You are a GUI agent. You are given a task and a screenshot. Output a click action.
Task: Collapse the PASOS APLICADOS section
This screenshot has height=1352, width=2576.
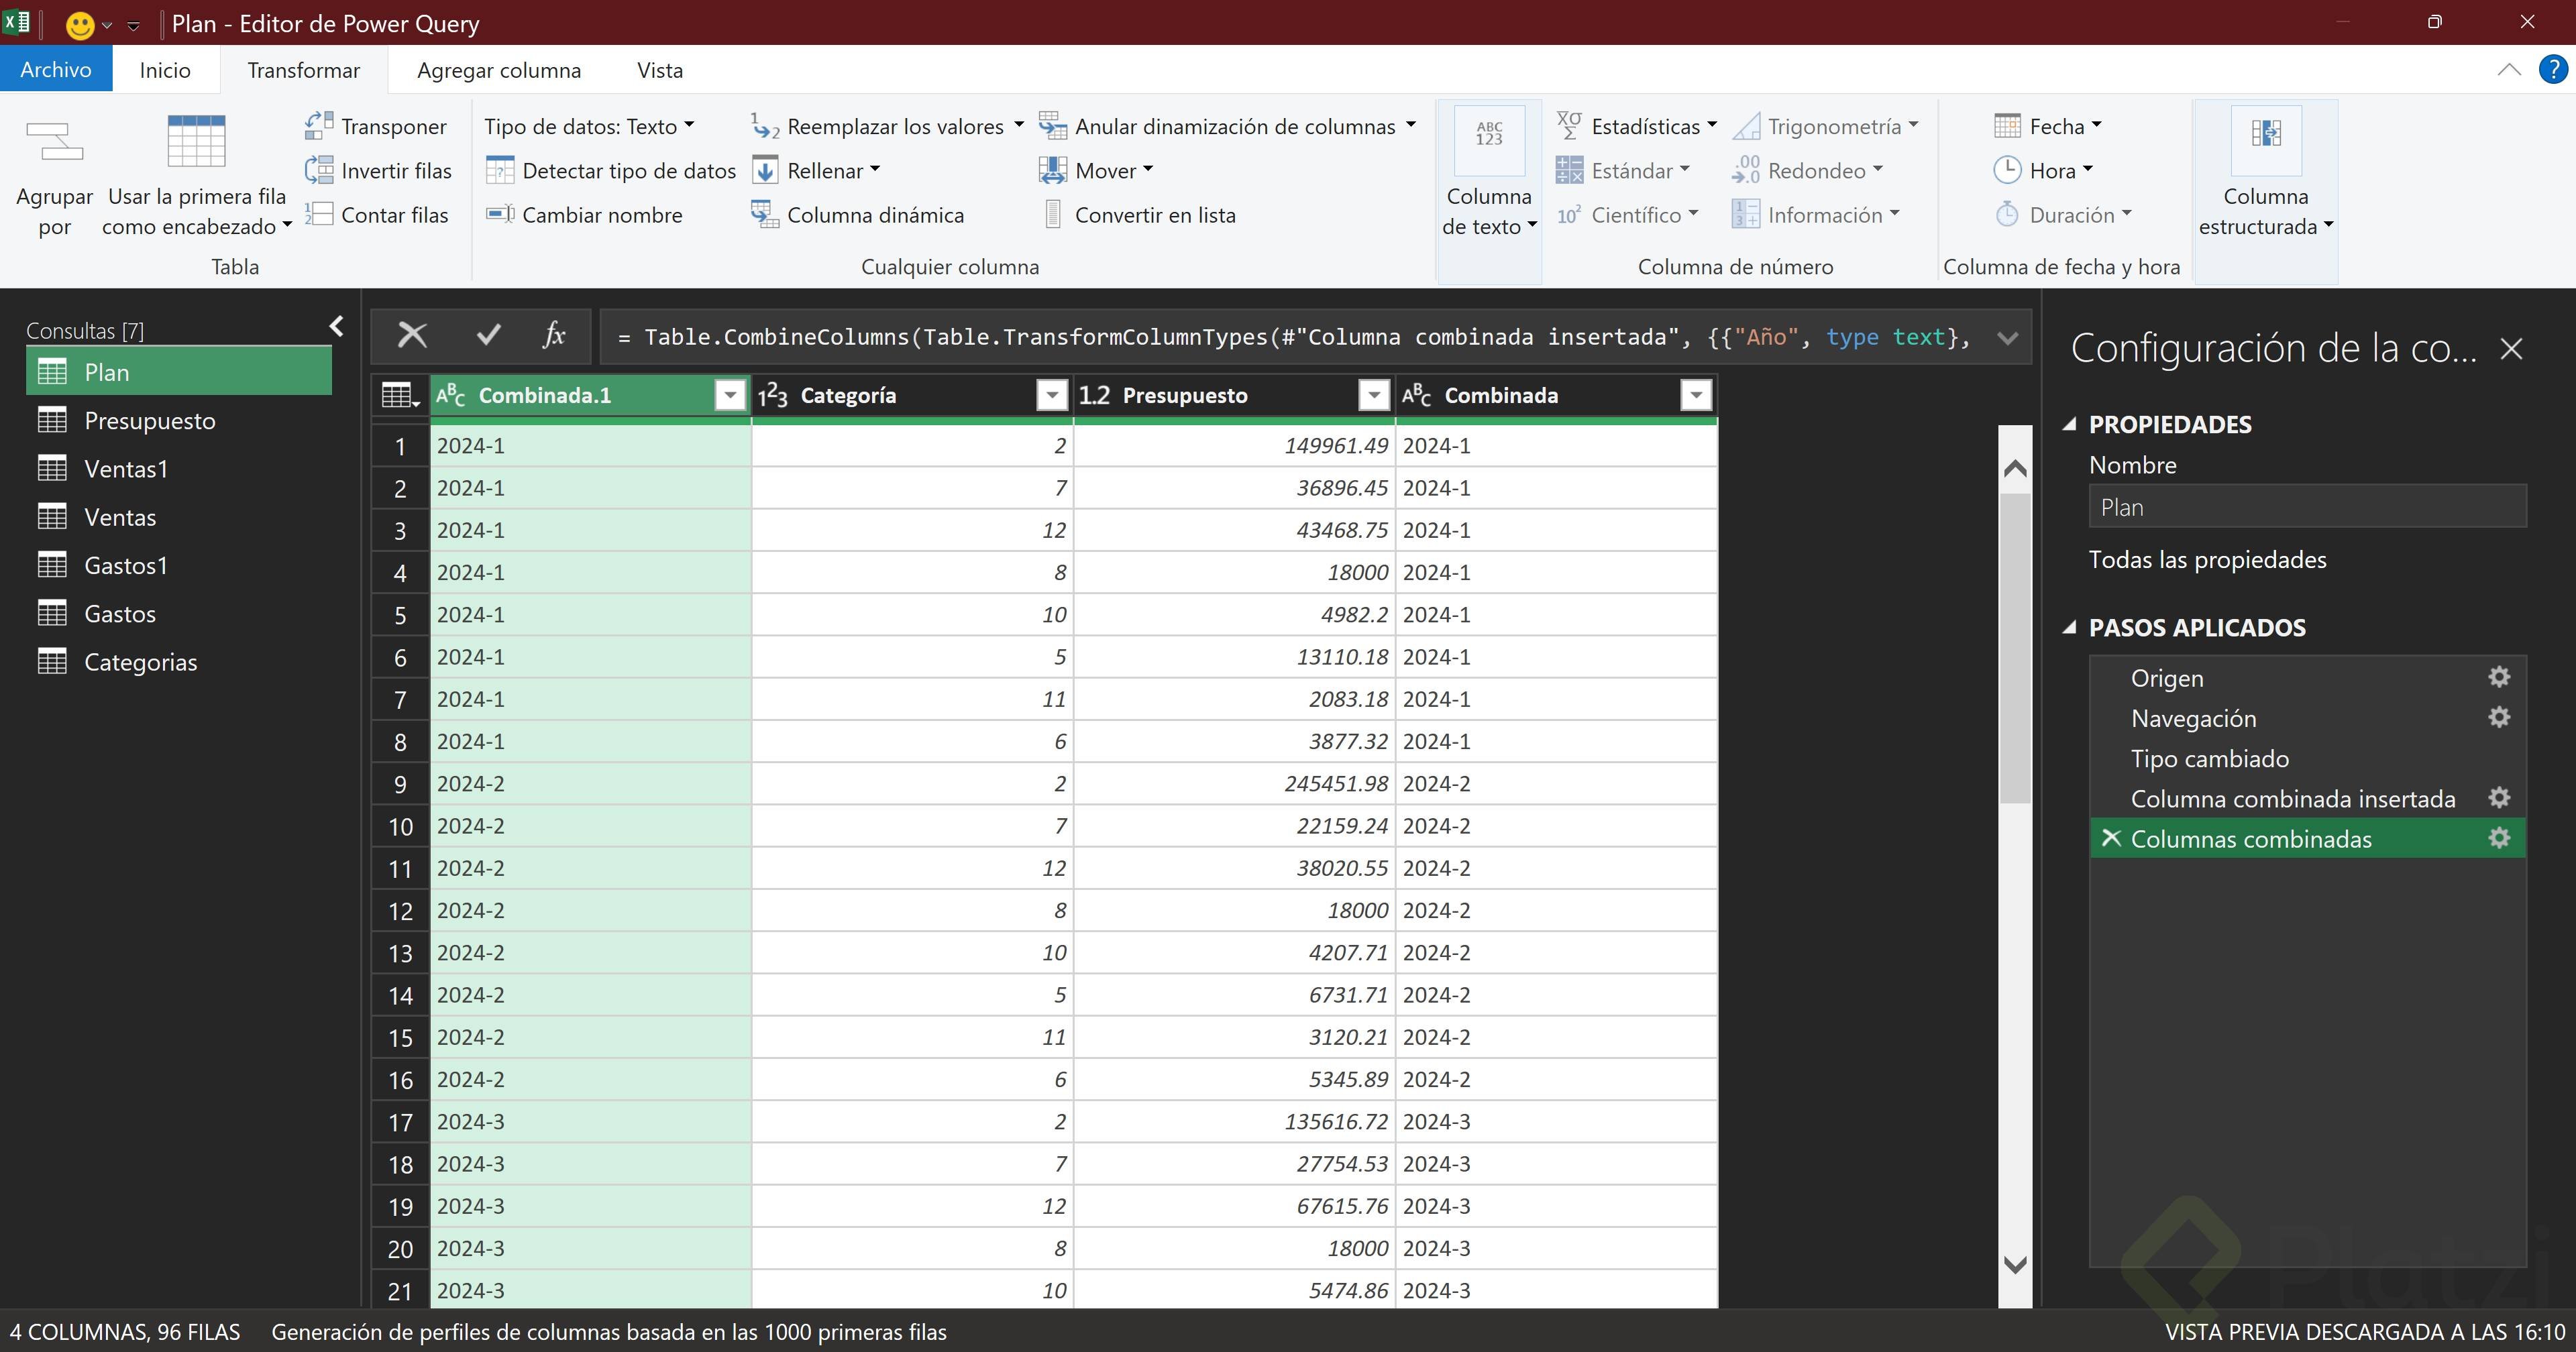pyautogui.click(x=2069, y=628)
